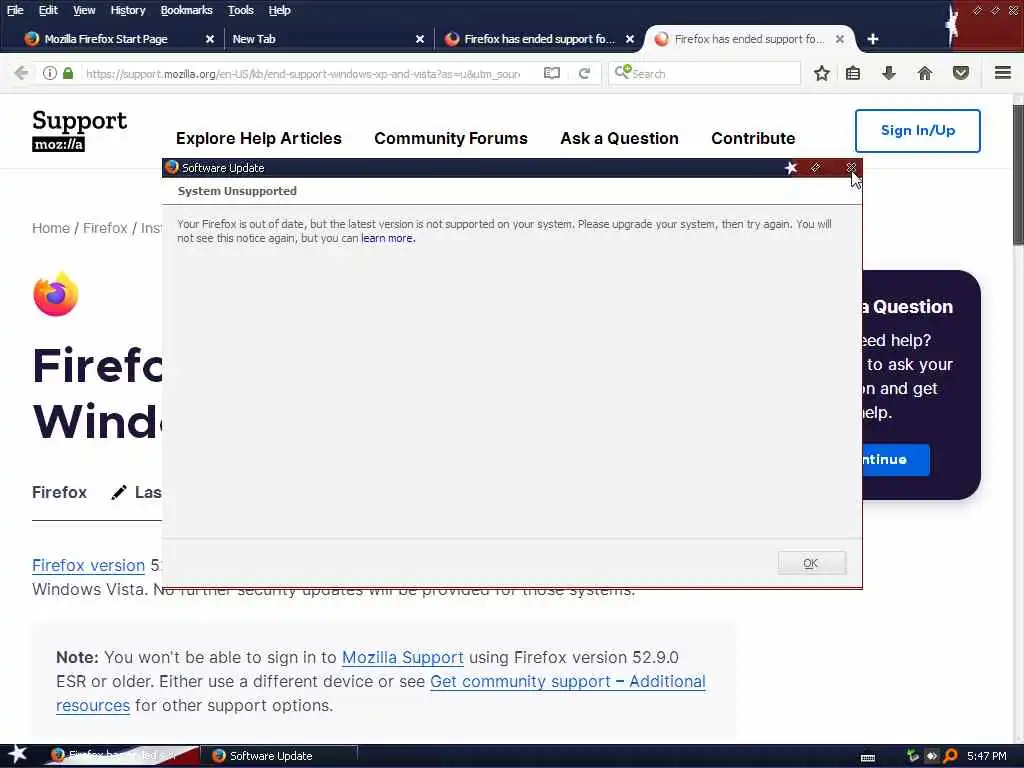Image resolution: width=1024 pixels, height=768 pixels.
Task: Open the View menu
Action: click(84, 10)
